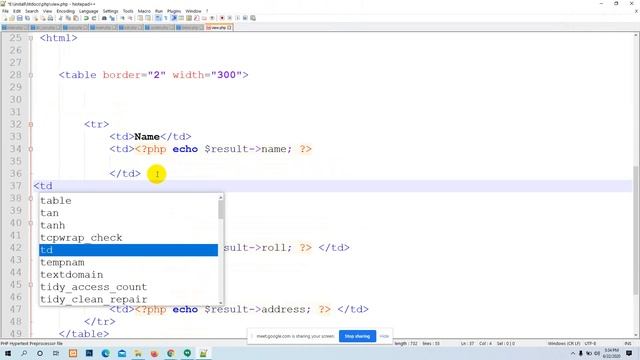Choose "tidy_access_count" in the autocomplete list
The width and height of the screenshot is (640, 360).
coord(128,287)
